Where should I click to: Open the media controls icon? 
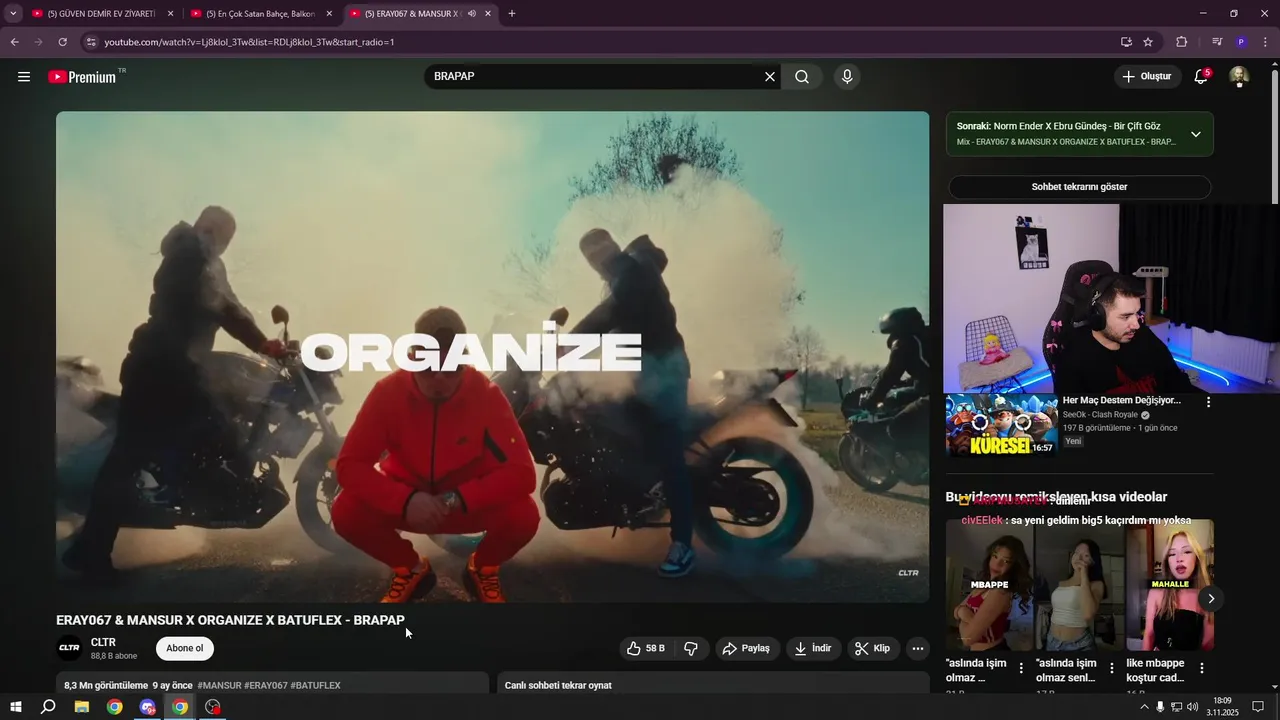pos(1217,42)
